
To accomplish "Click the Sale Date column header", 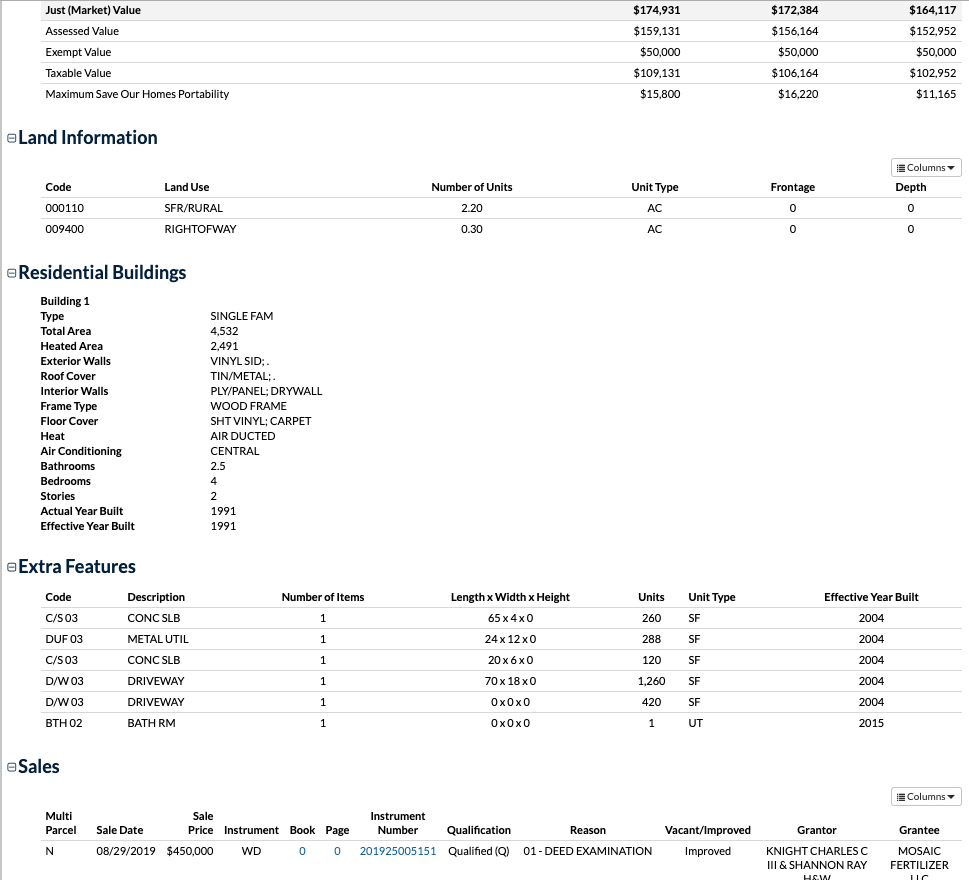I will click(119, 830).
